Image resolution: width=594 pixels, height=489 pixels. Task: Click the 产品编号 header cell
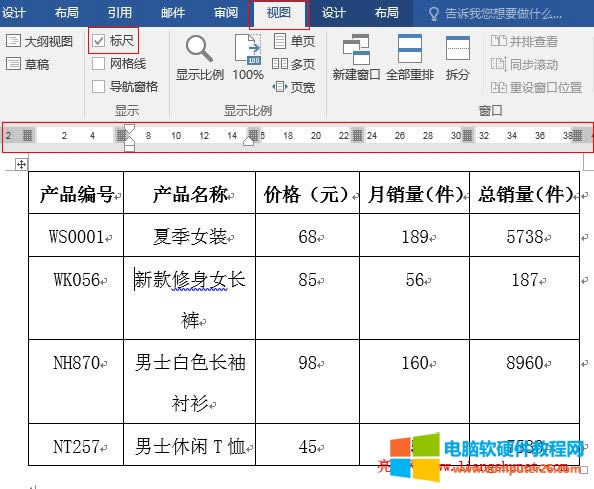[76, 193]
